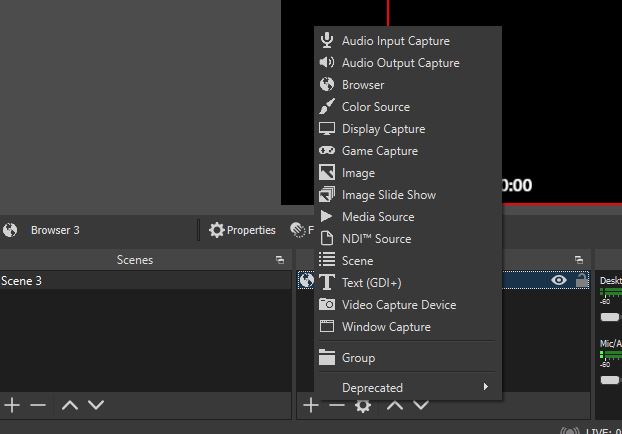622x434 pixels.
Task: Open Properties button for Browser 3
Action: (x=242, y=230)
